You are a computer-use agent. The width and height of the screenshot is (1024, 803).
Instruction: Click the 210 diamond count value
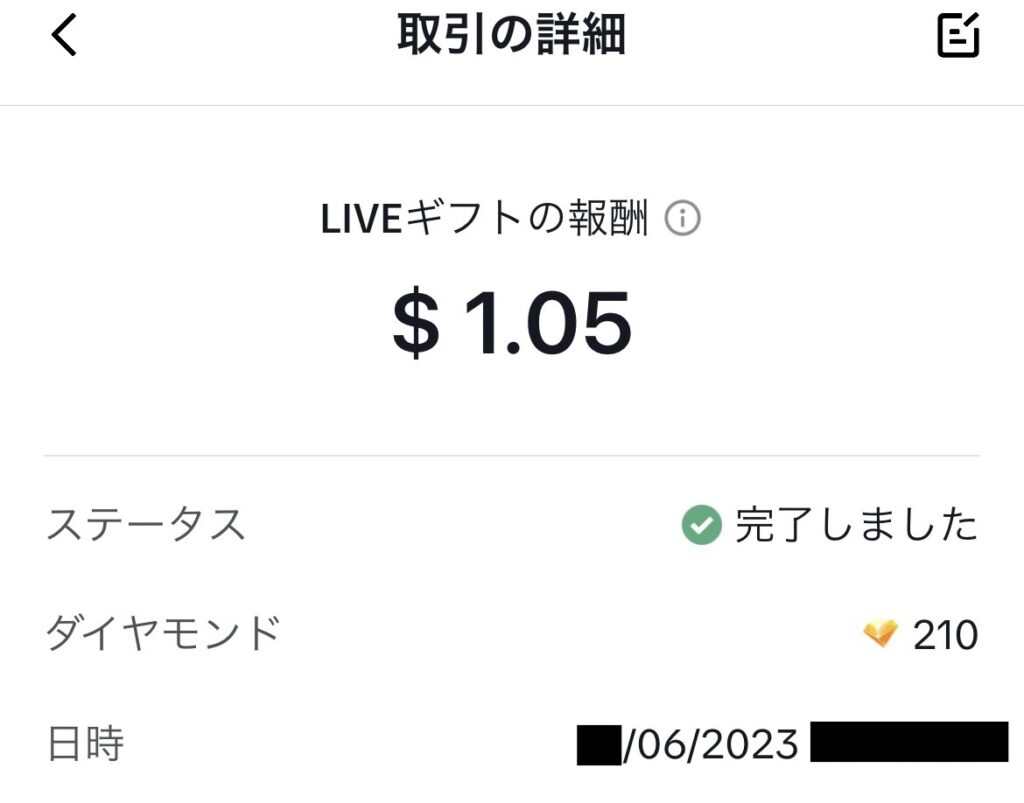point(944,631)
